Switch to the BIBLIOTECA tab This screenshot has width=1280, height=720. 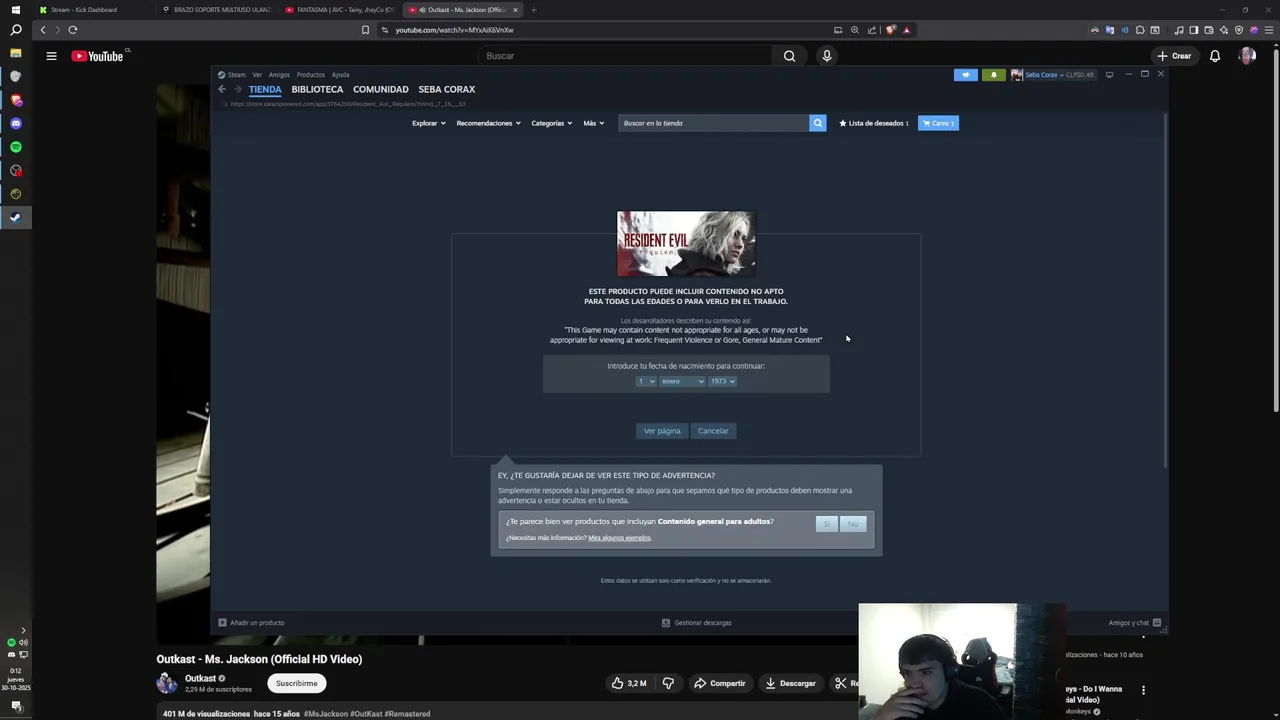click(x=317, y=89)
